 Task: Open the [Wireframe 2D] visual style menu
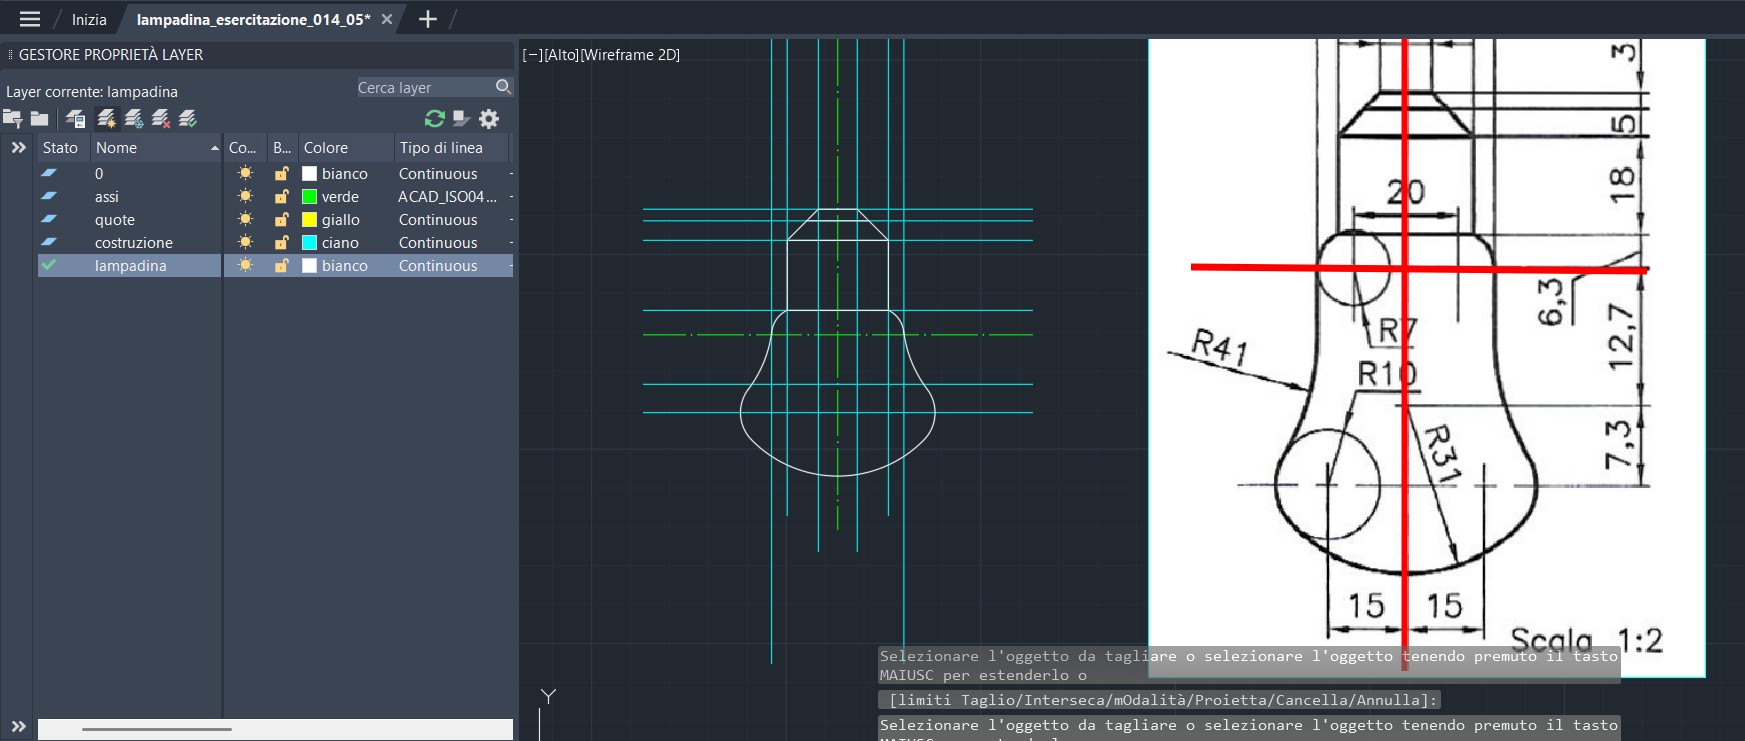[x=630, y=55]
